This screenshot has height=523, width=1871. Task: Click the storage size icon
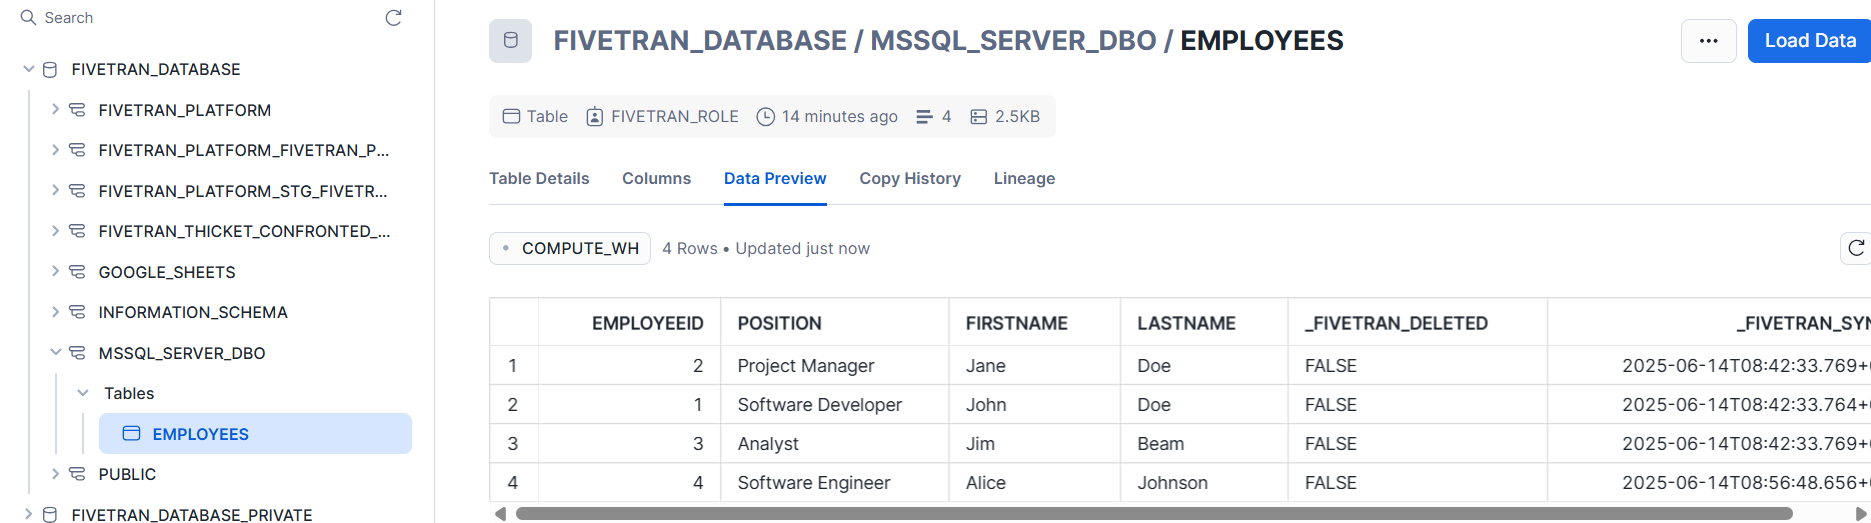(978, 117)
